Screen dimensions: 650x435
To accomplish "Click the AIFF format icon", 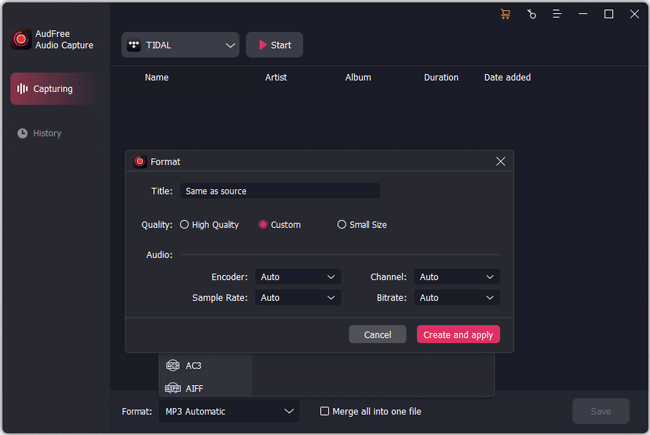I will pos(173,388).
